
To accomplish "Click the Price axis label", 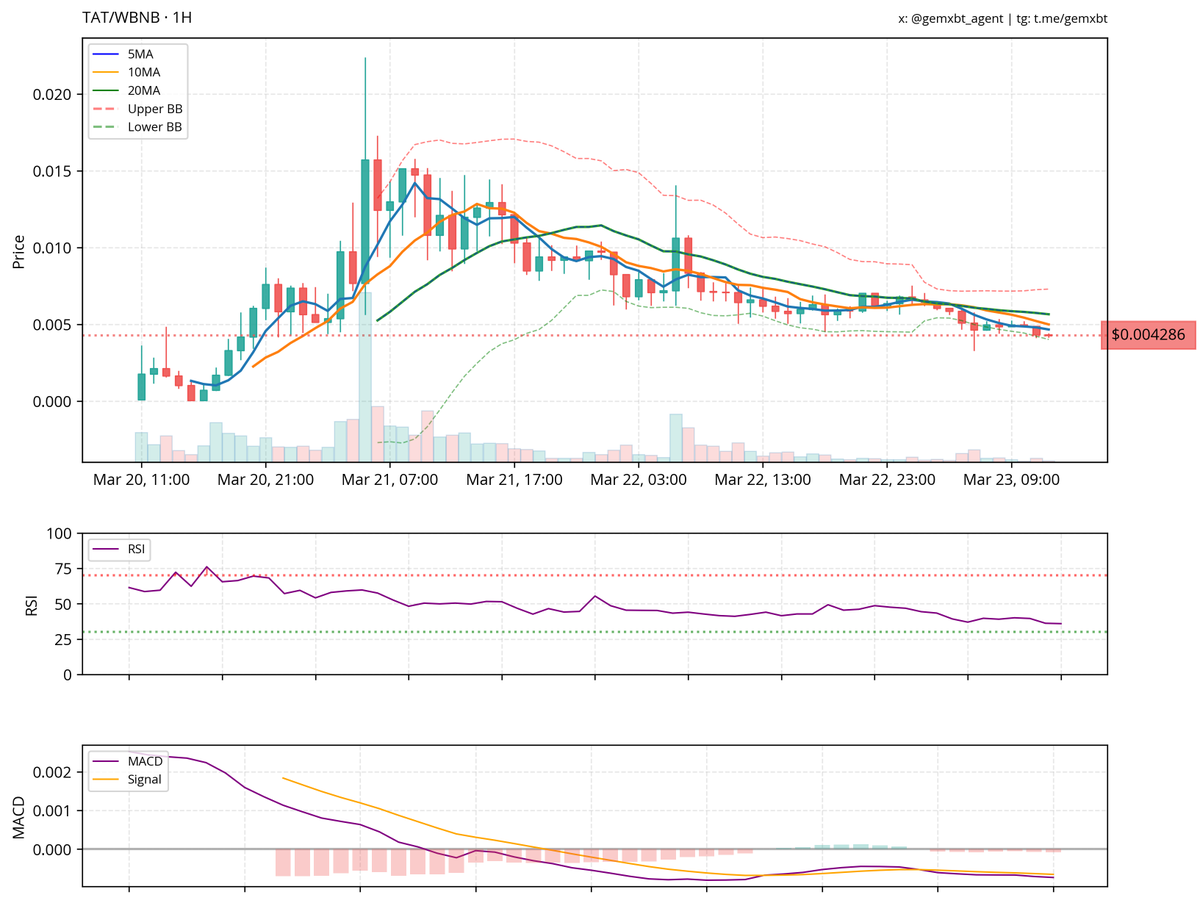I will click(18, 250).
